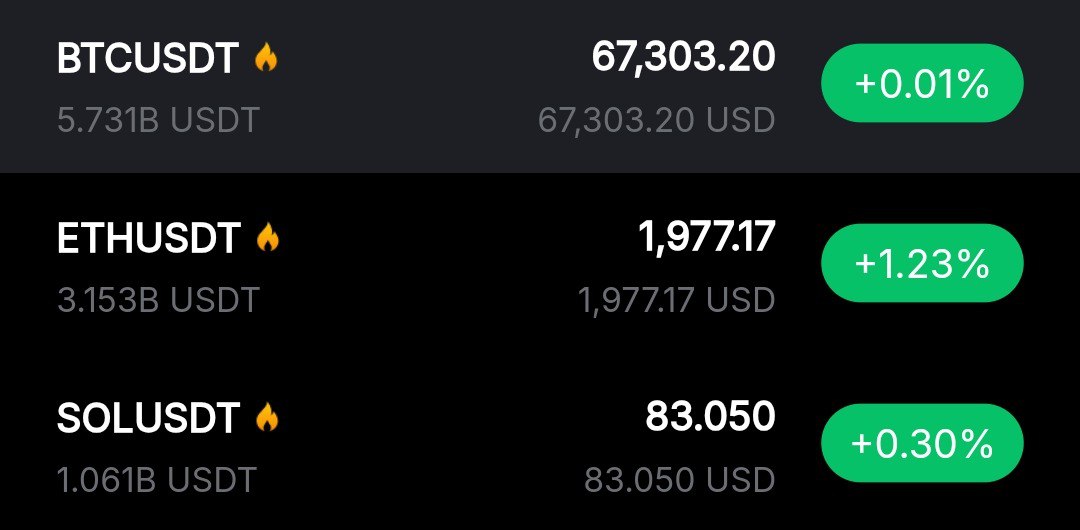The width and height of the screenshot is (1080, 530).
Task: Tap the 83.050 USD converted price
Action: [680, 478]
